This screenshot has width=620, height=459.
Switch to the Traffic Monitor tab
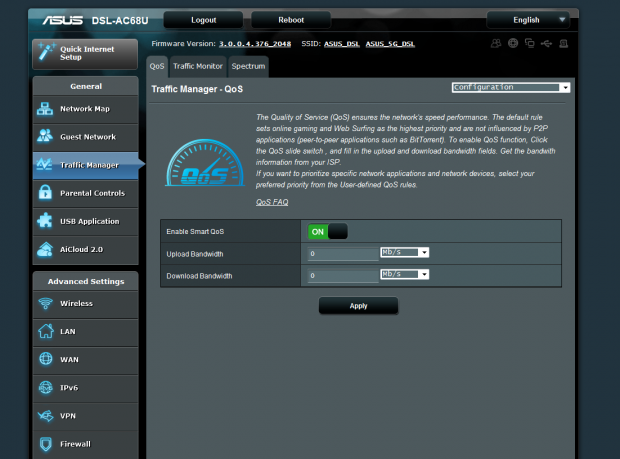[198, 66]
